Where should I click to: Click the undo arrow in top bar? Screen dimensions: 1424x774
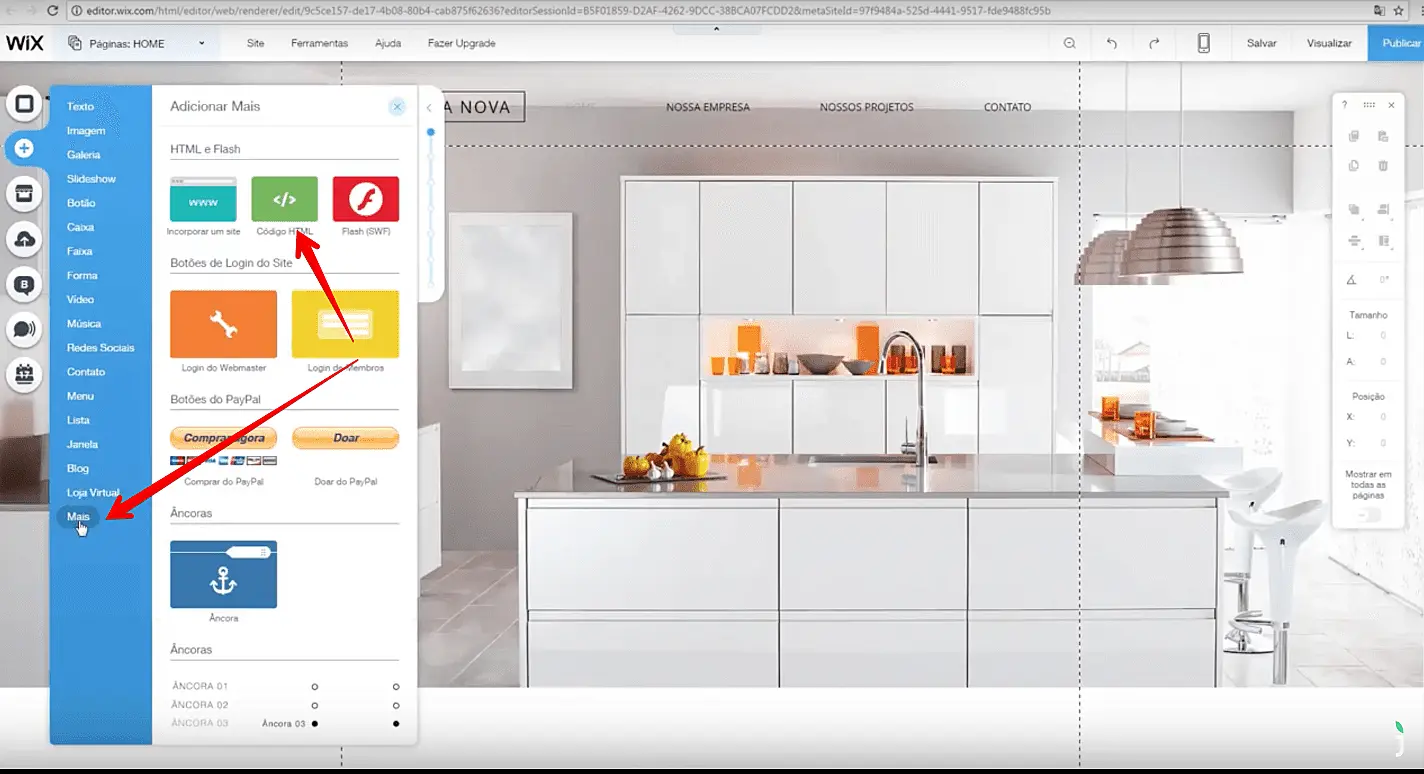click(x=1112, y=43)
